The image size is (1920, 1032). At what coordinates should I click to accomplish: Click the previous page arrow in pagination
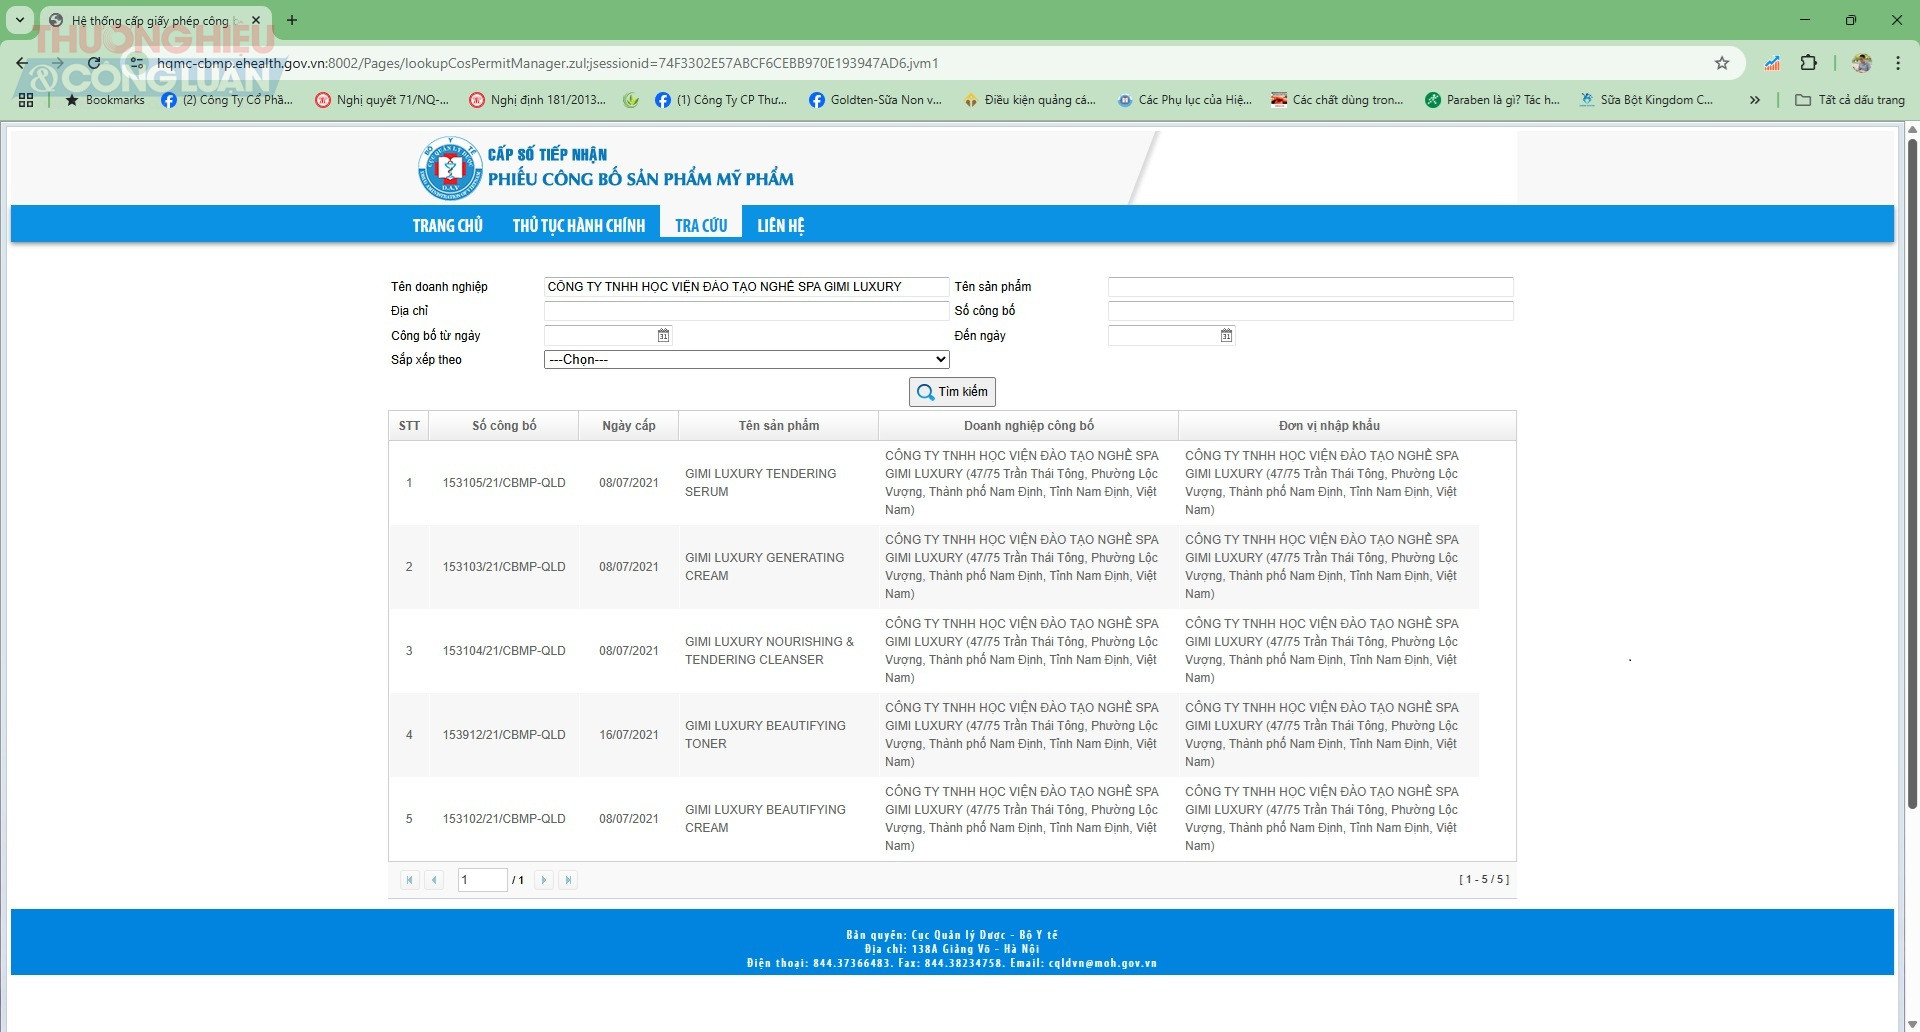[x=434, y=880]
